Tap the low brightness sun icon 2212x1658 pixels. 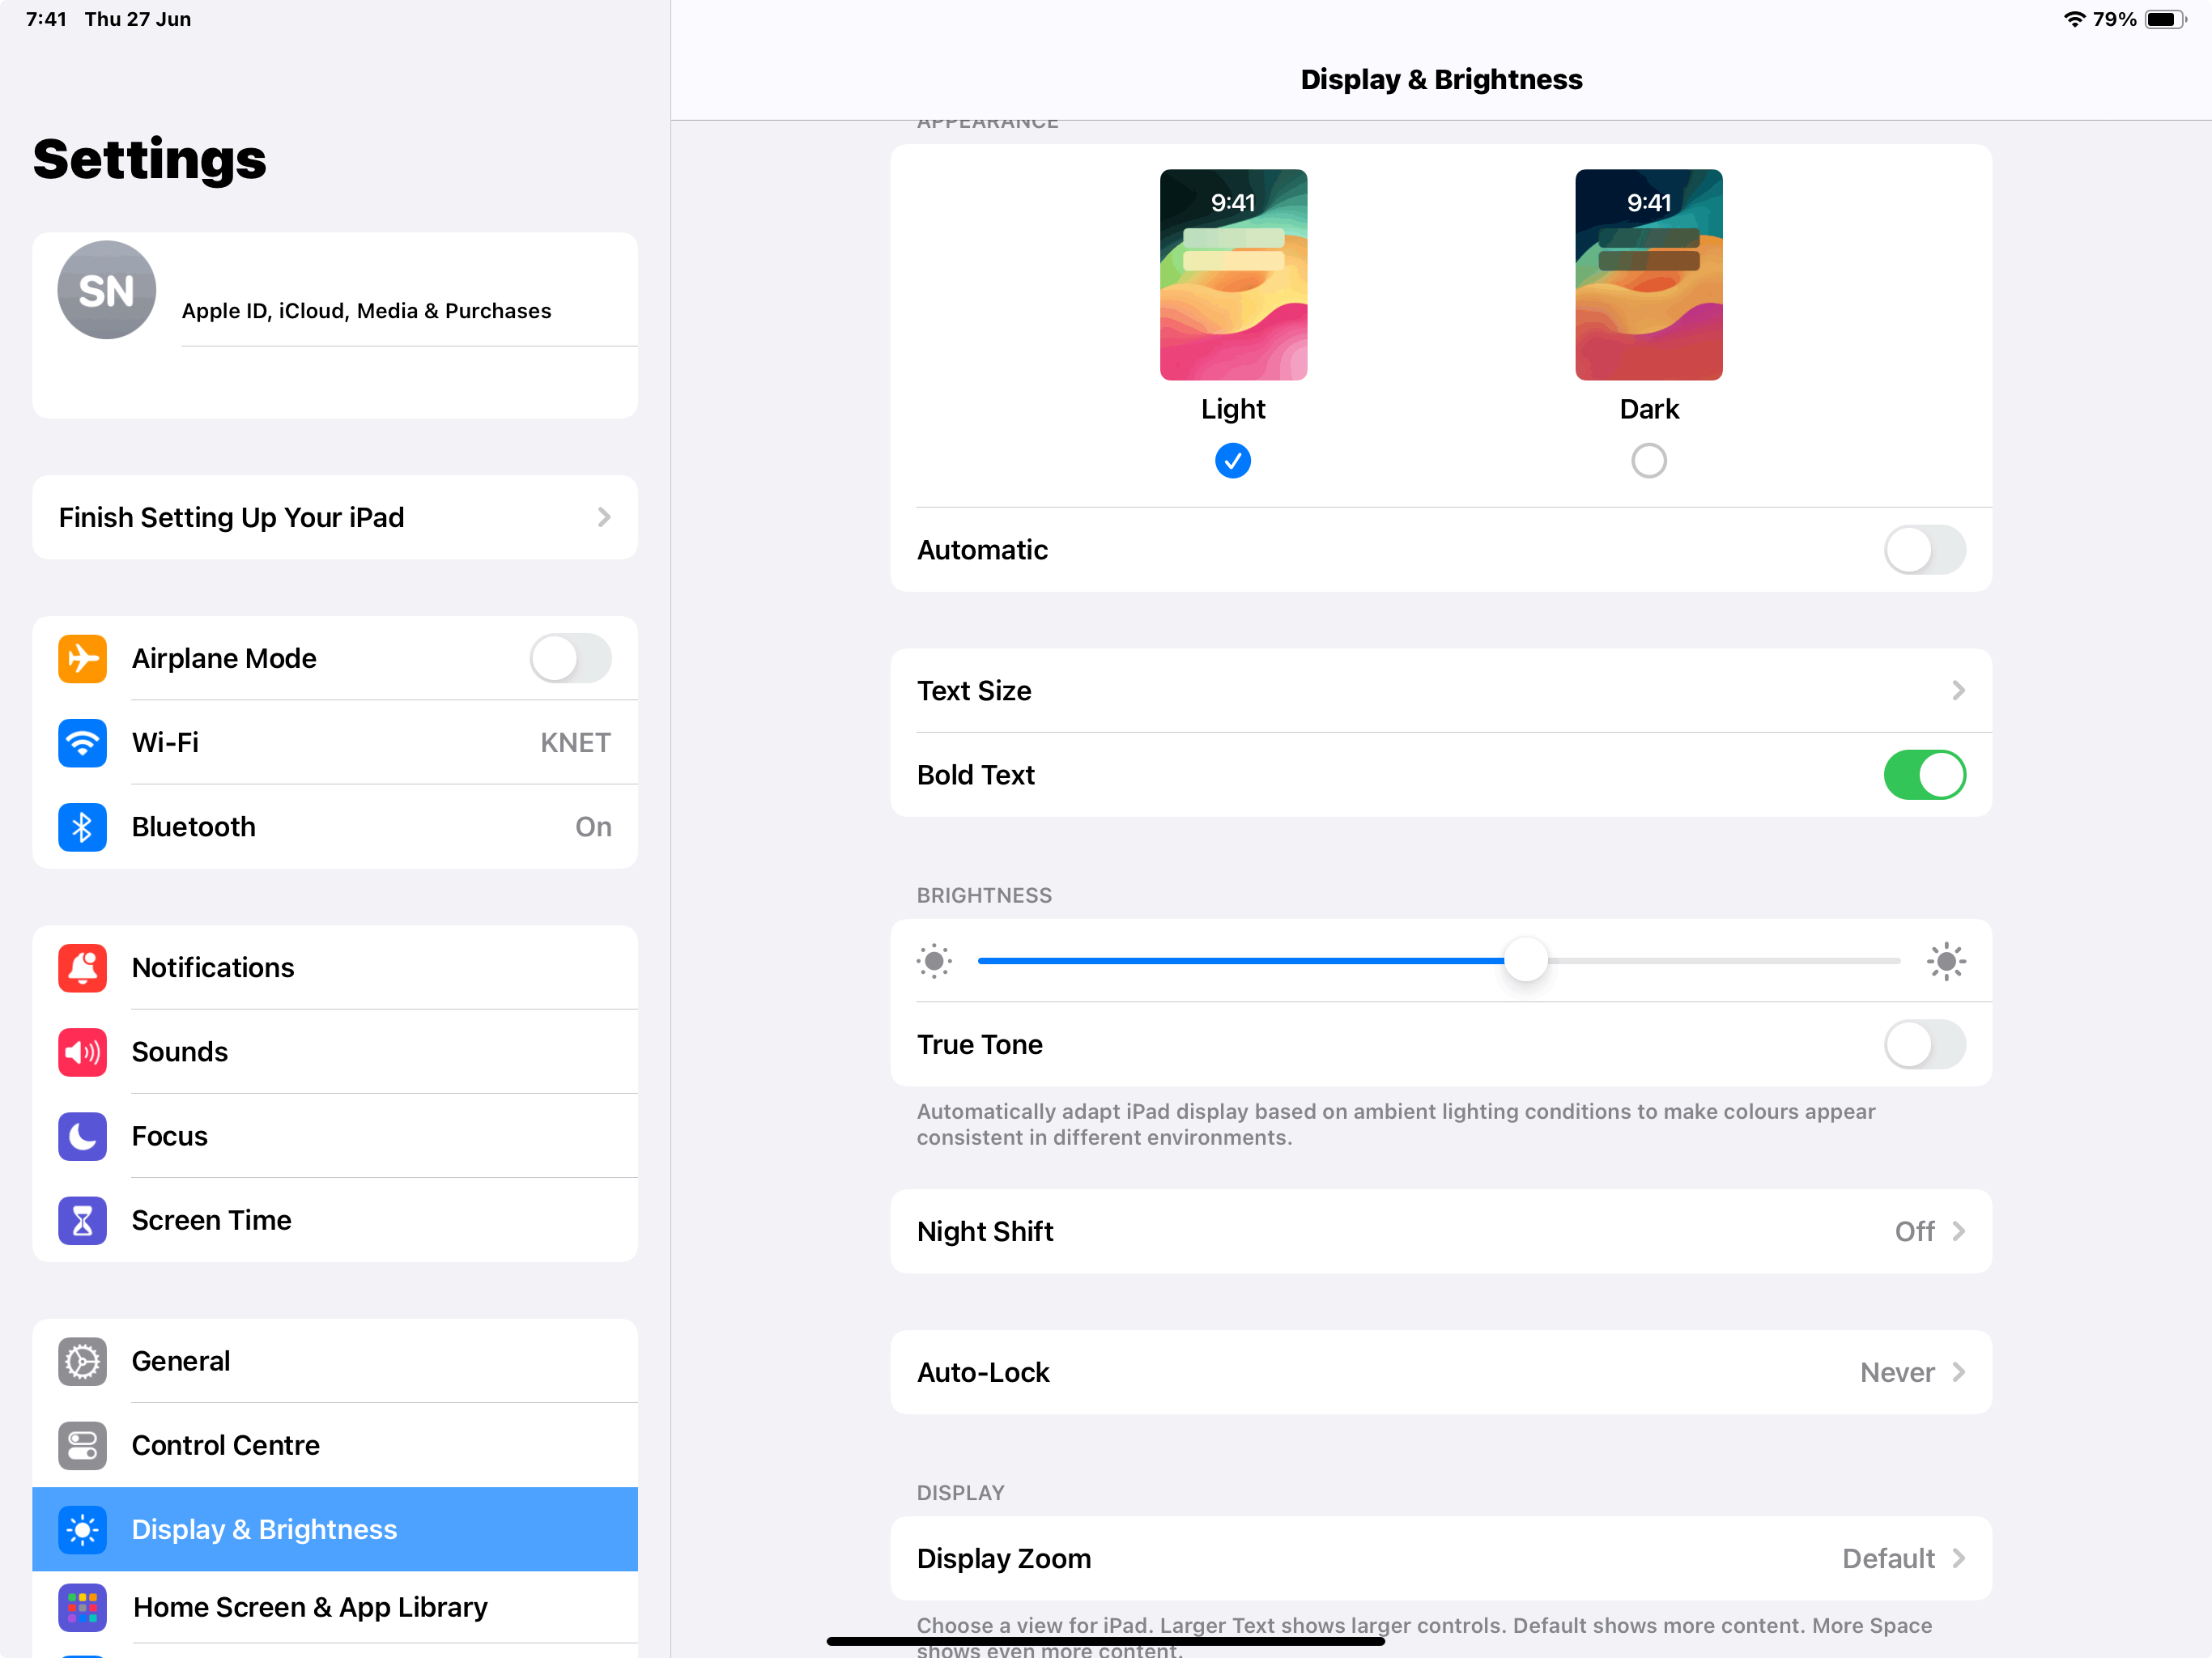point(934,961)
